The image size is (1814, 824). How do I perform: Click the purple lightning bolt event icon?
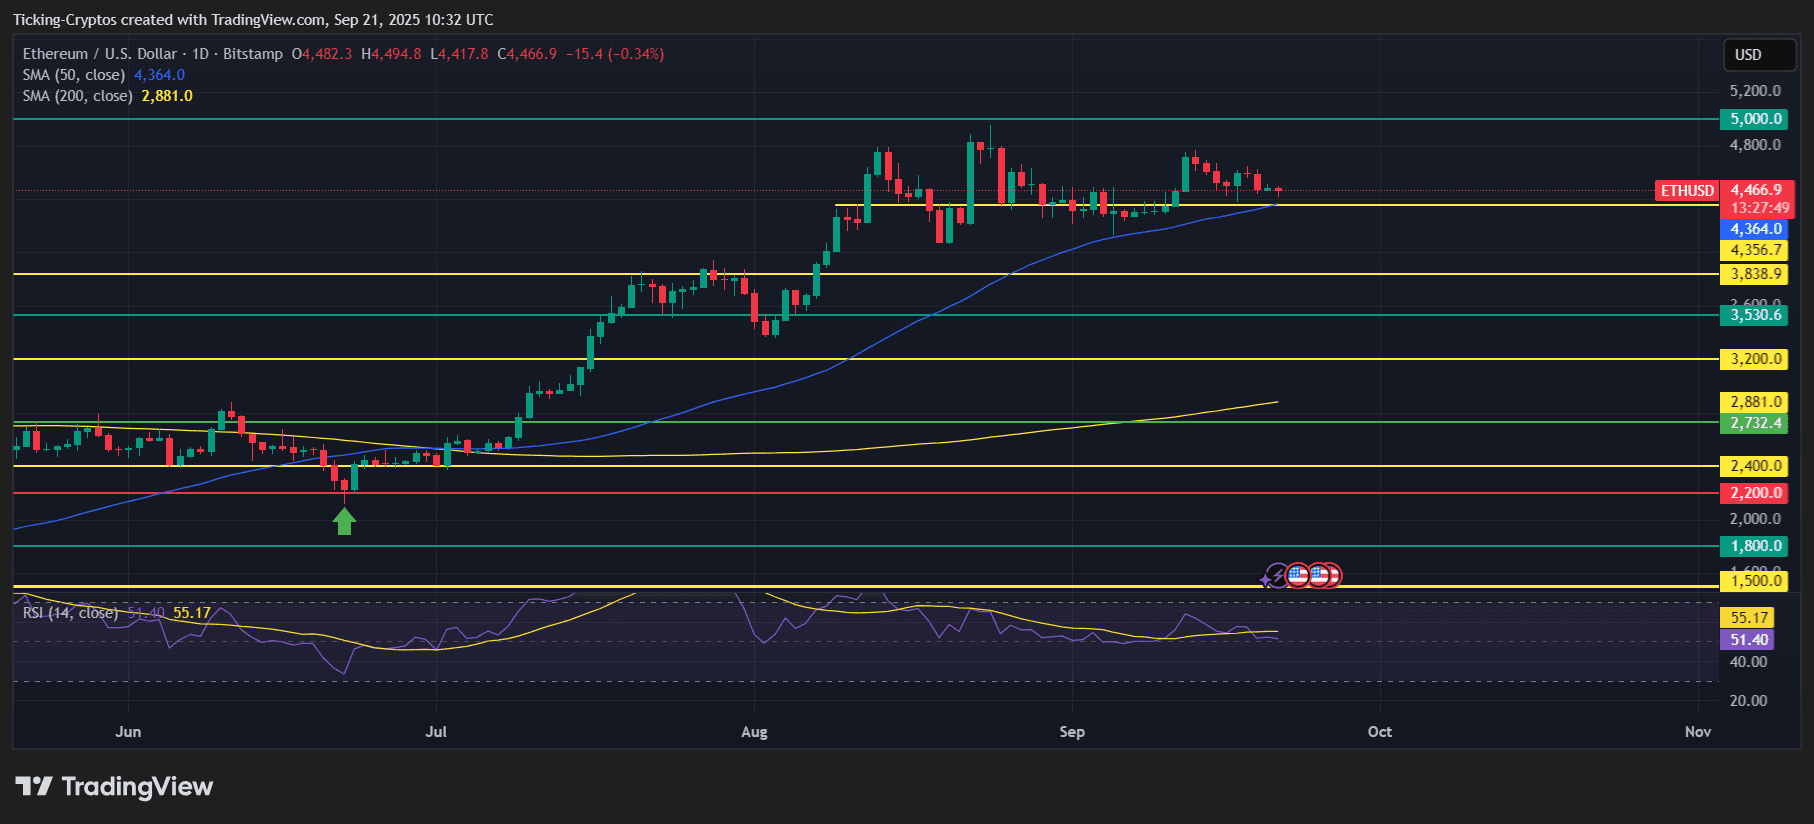pos(1277,575)
